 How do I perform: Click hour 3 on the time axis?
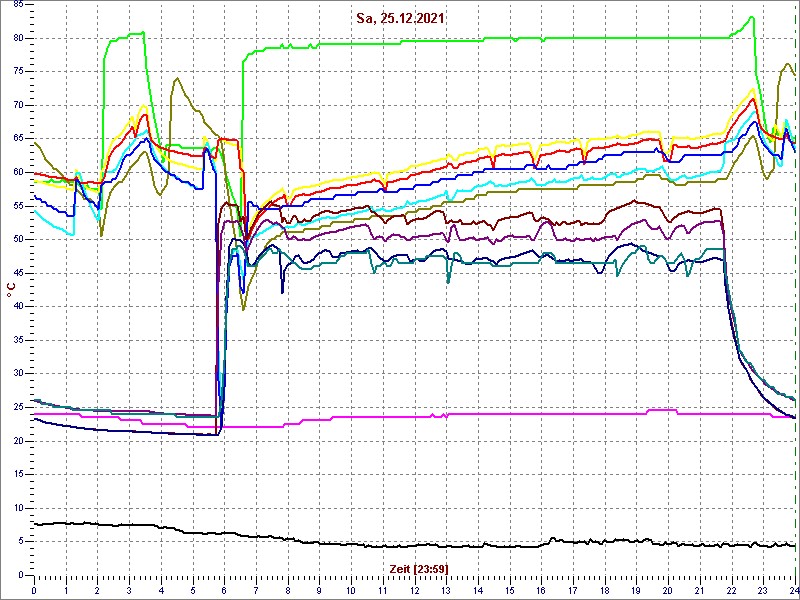[129, 589]
